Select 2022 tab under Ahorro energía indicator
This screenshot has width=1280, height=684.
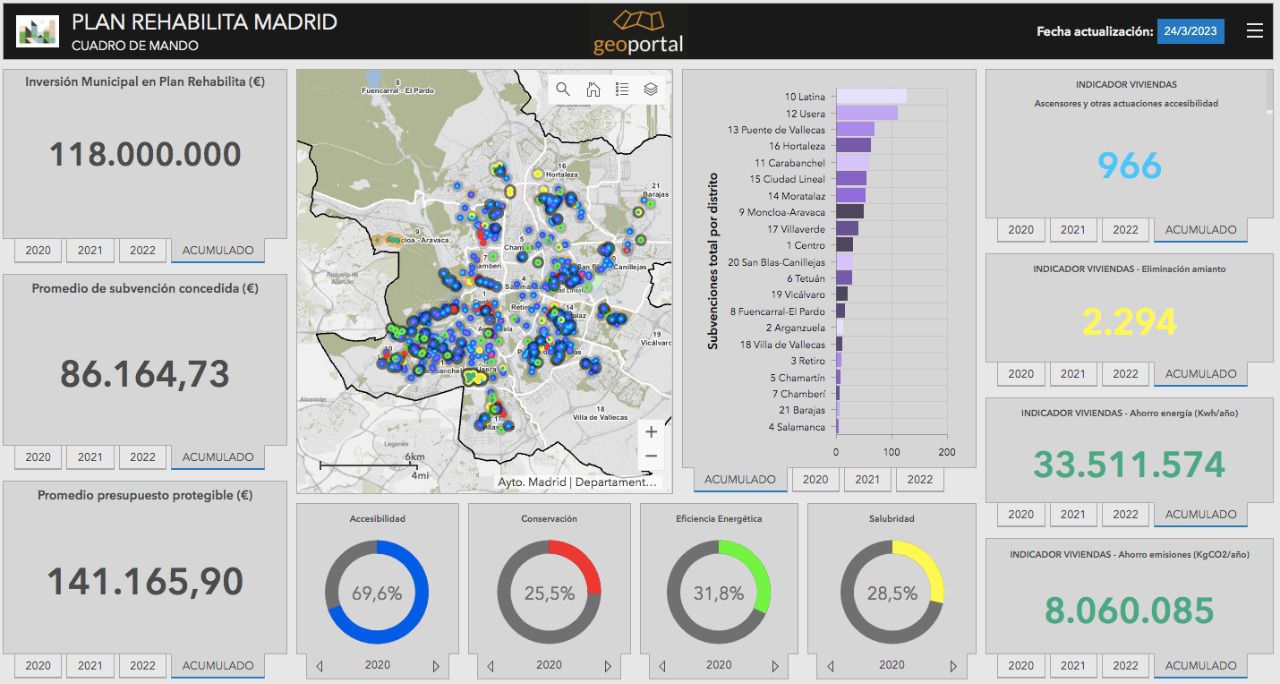point(1125,514)
